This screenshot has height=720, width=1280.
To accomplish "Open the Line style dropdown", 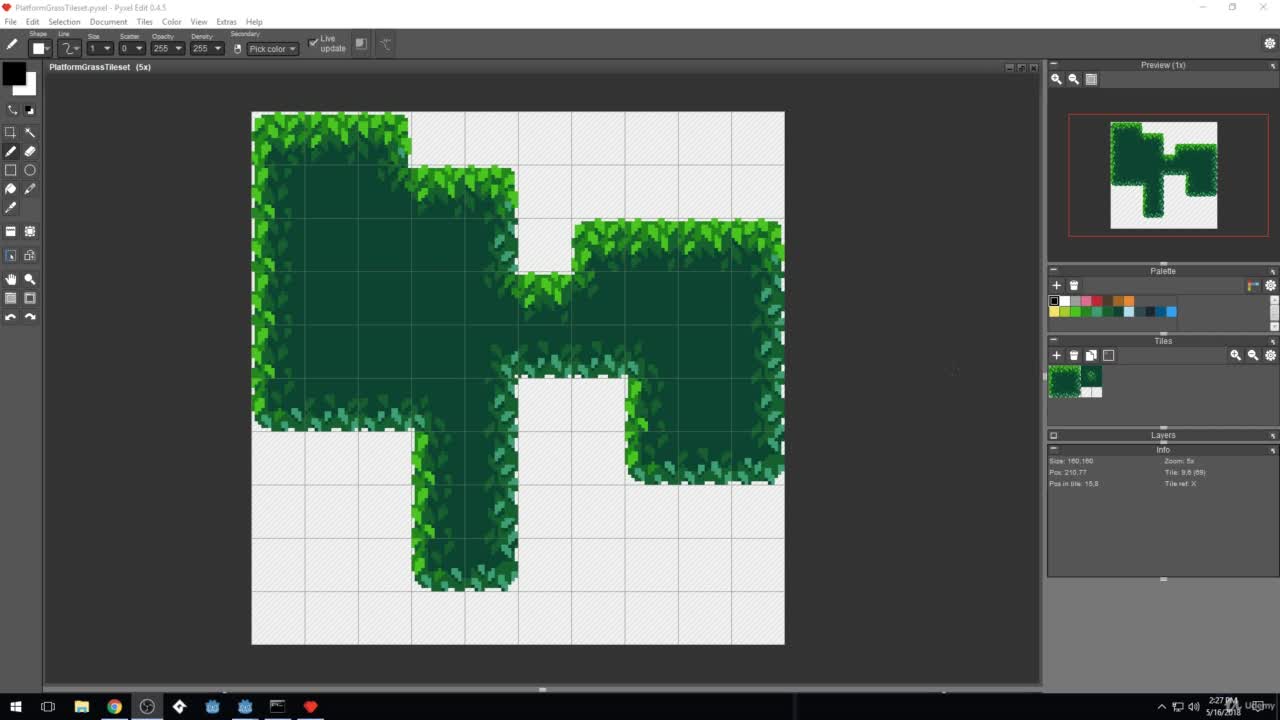I will [x=69, y=48].
